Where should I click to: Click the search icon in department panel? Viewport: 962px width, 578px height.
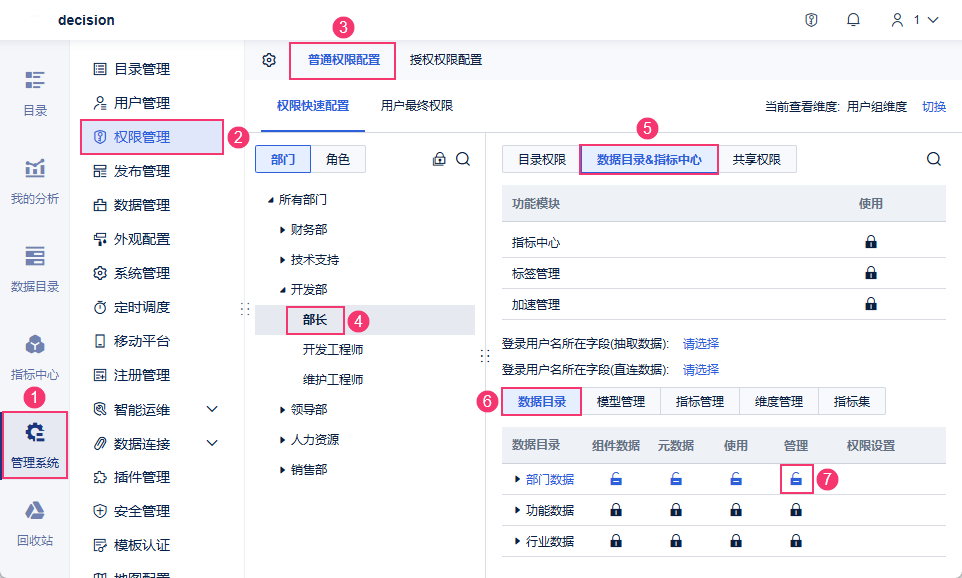pos(463,159)
